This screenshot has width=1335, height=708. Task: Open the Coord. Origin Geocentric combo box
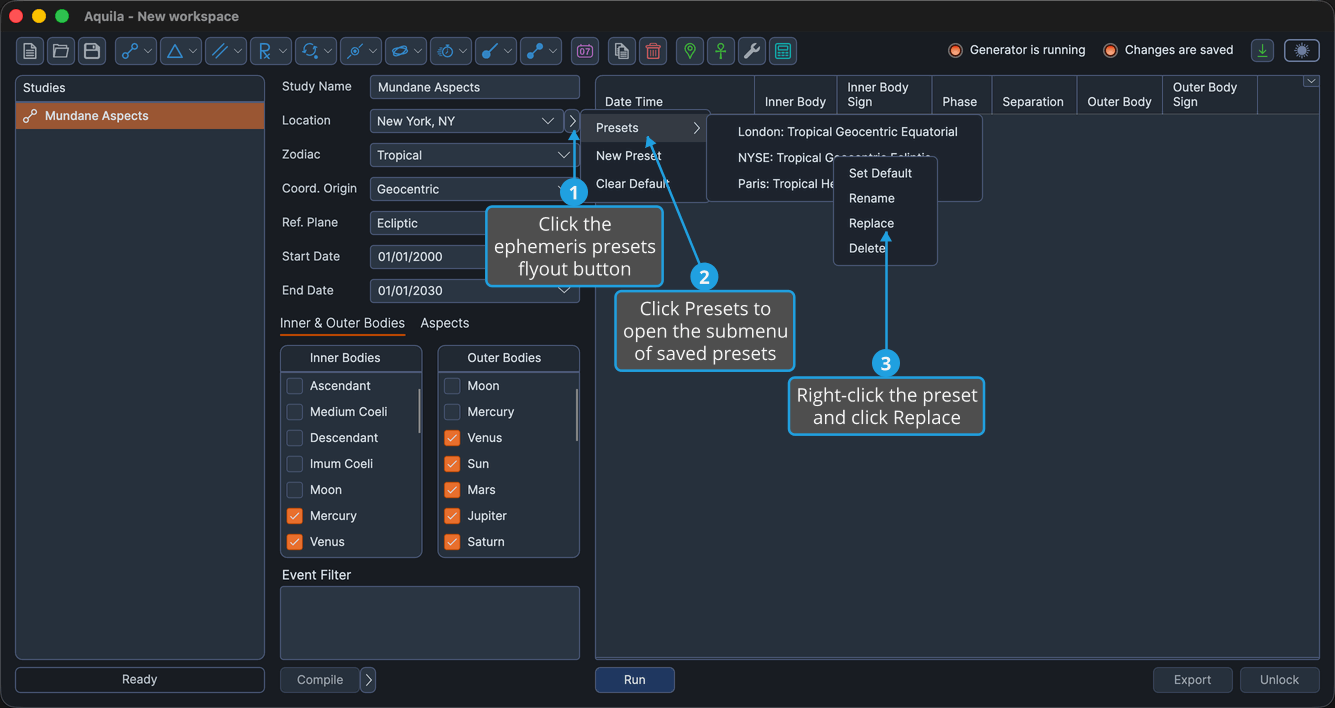click(474, 189)
